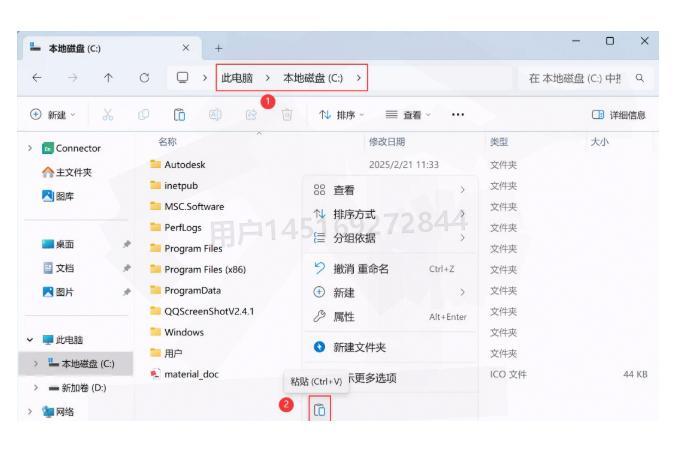Screen dimensions: 676x452
Task: Click the forward navigation arrow
Action: [73, 78]
